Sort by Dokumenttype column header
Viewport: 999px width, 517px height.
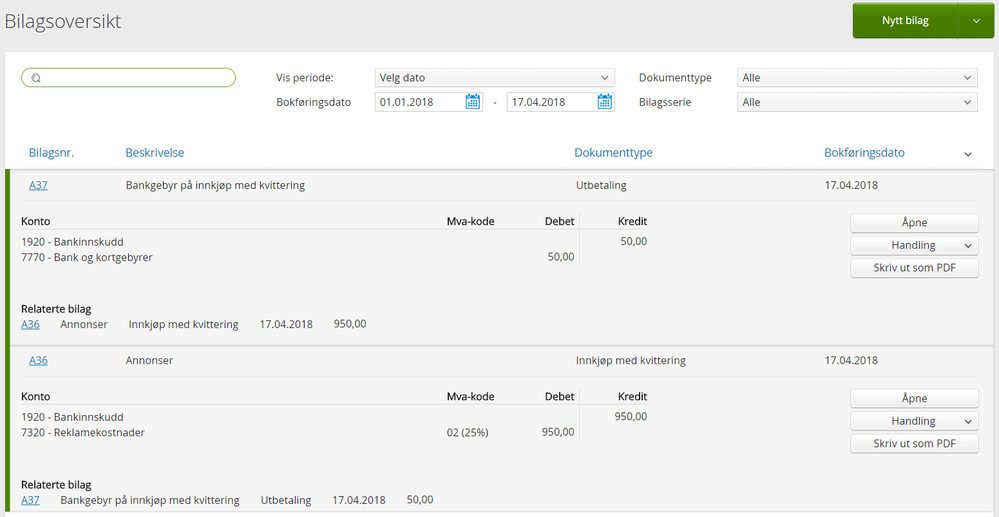pos(613,153)
